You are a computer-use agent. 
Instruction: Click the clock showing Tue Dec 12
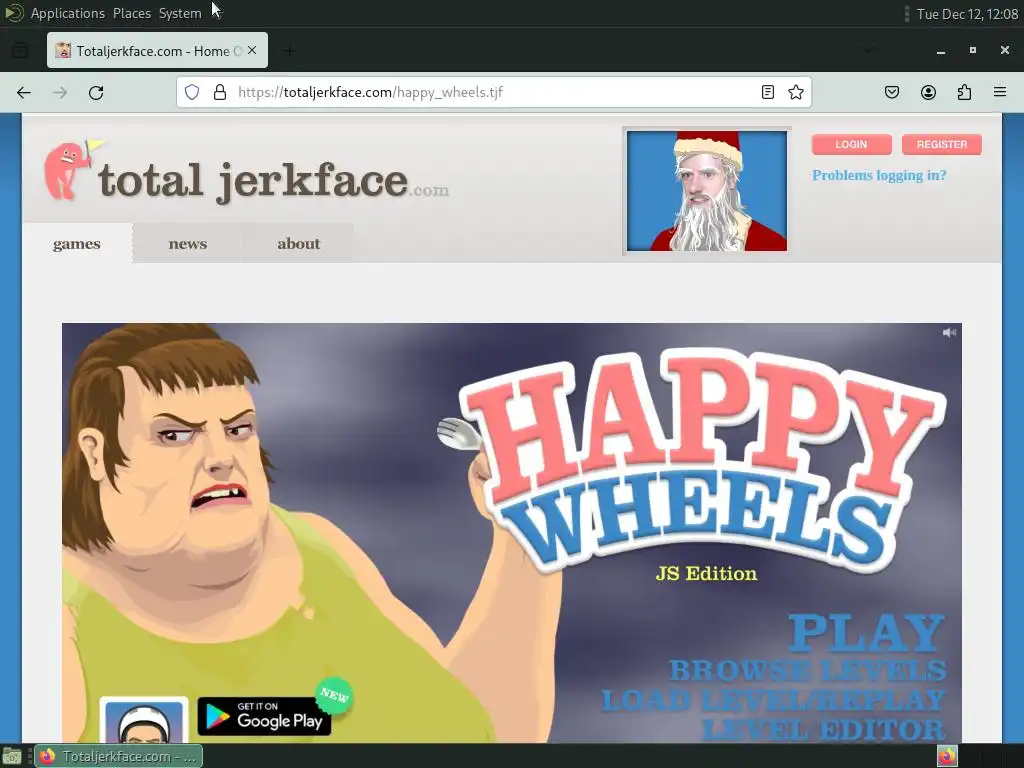click(967, 14)
